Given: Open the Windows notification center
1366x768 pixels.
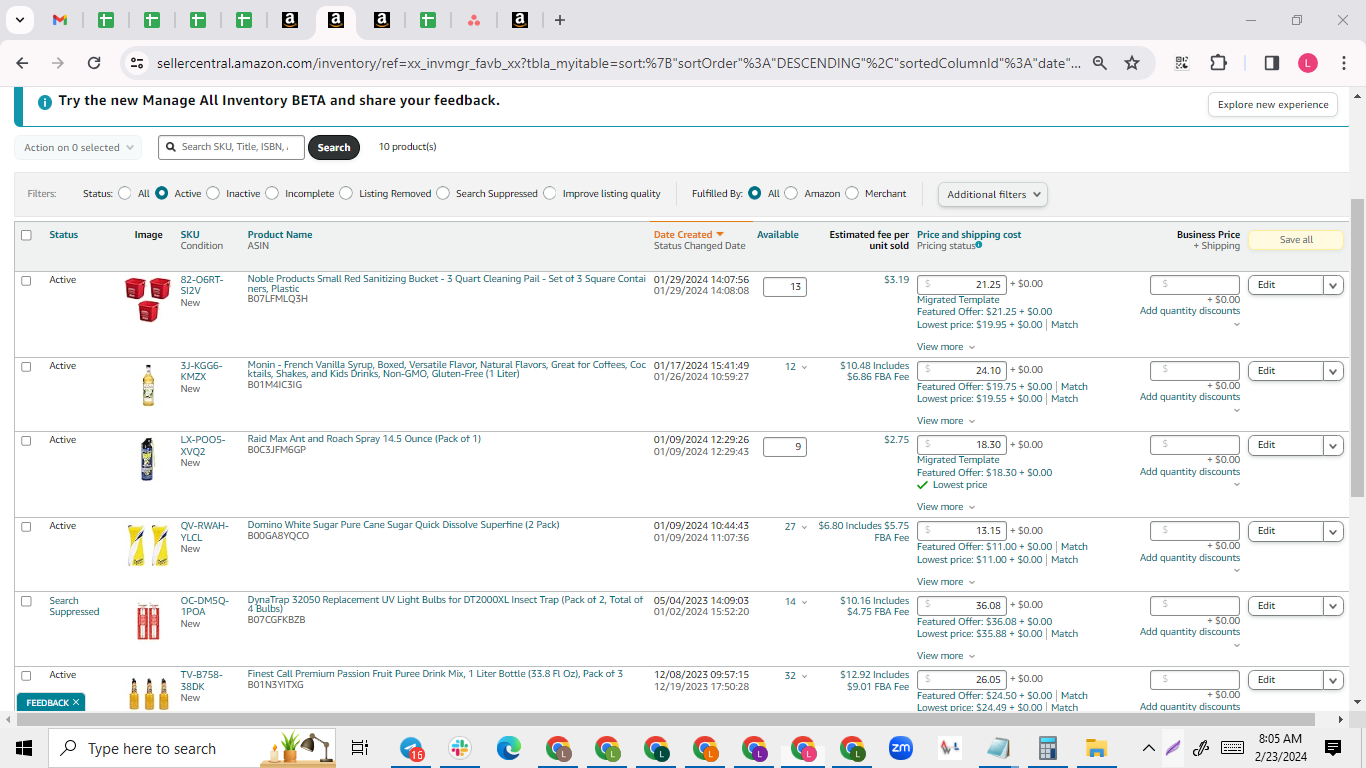Looking at the screenshot, I should 1333,748.
